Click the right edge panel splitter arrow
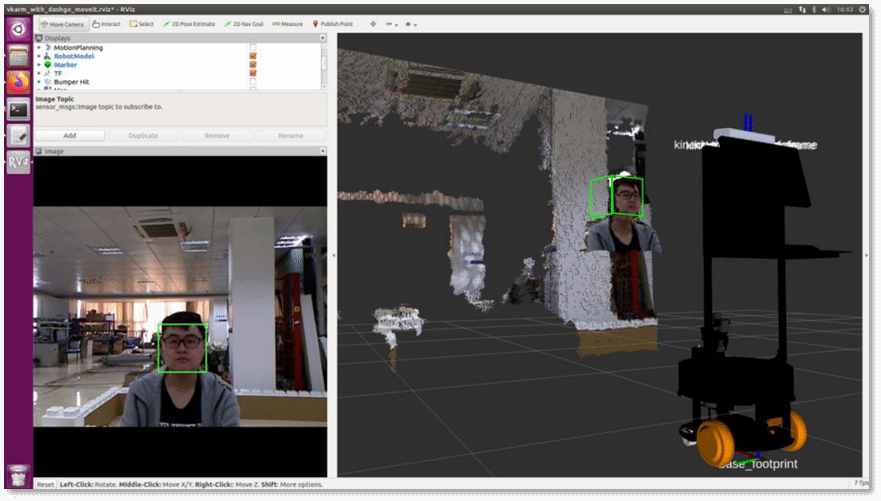 866,255
